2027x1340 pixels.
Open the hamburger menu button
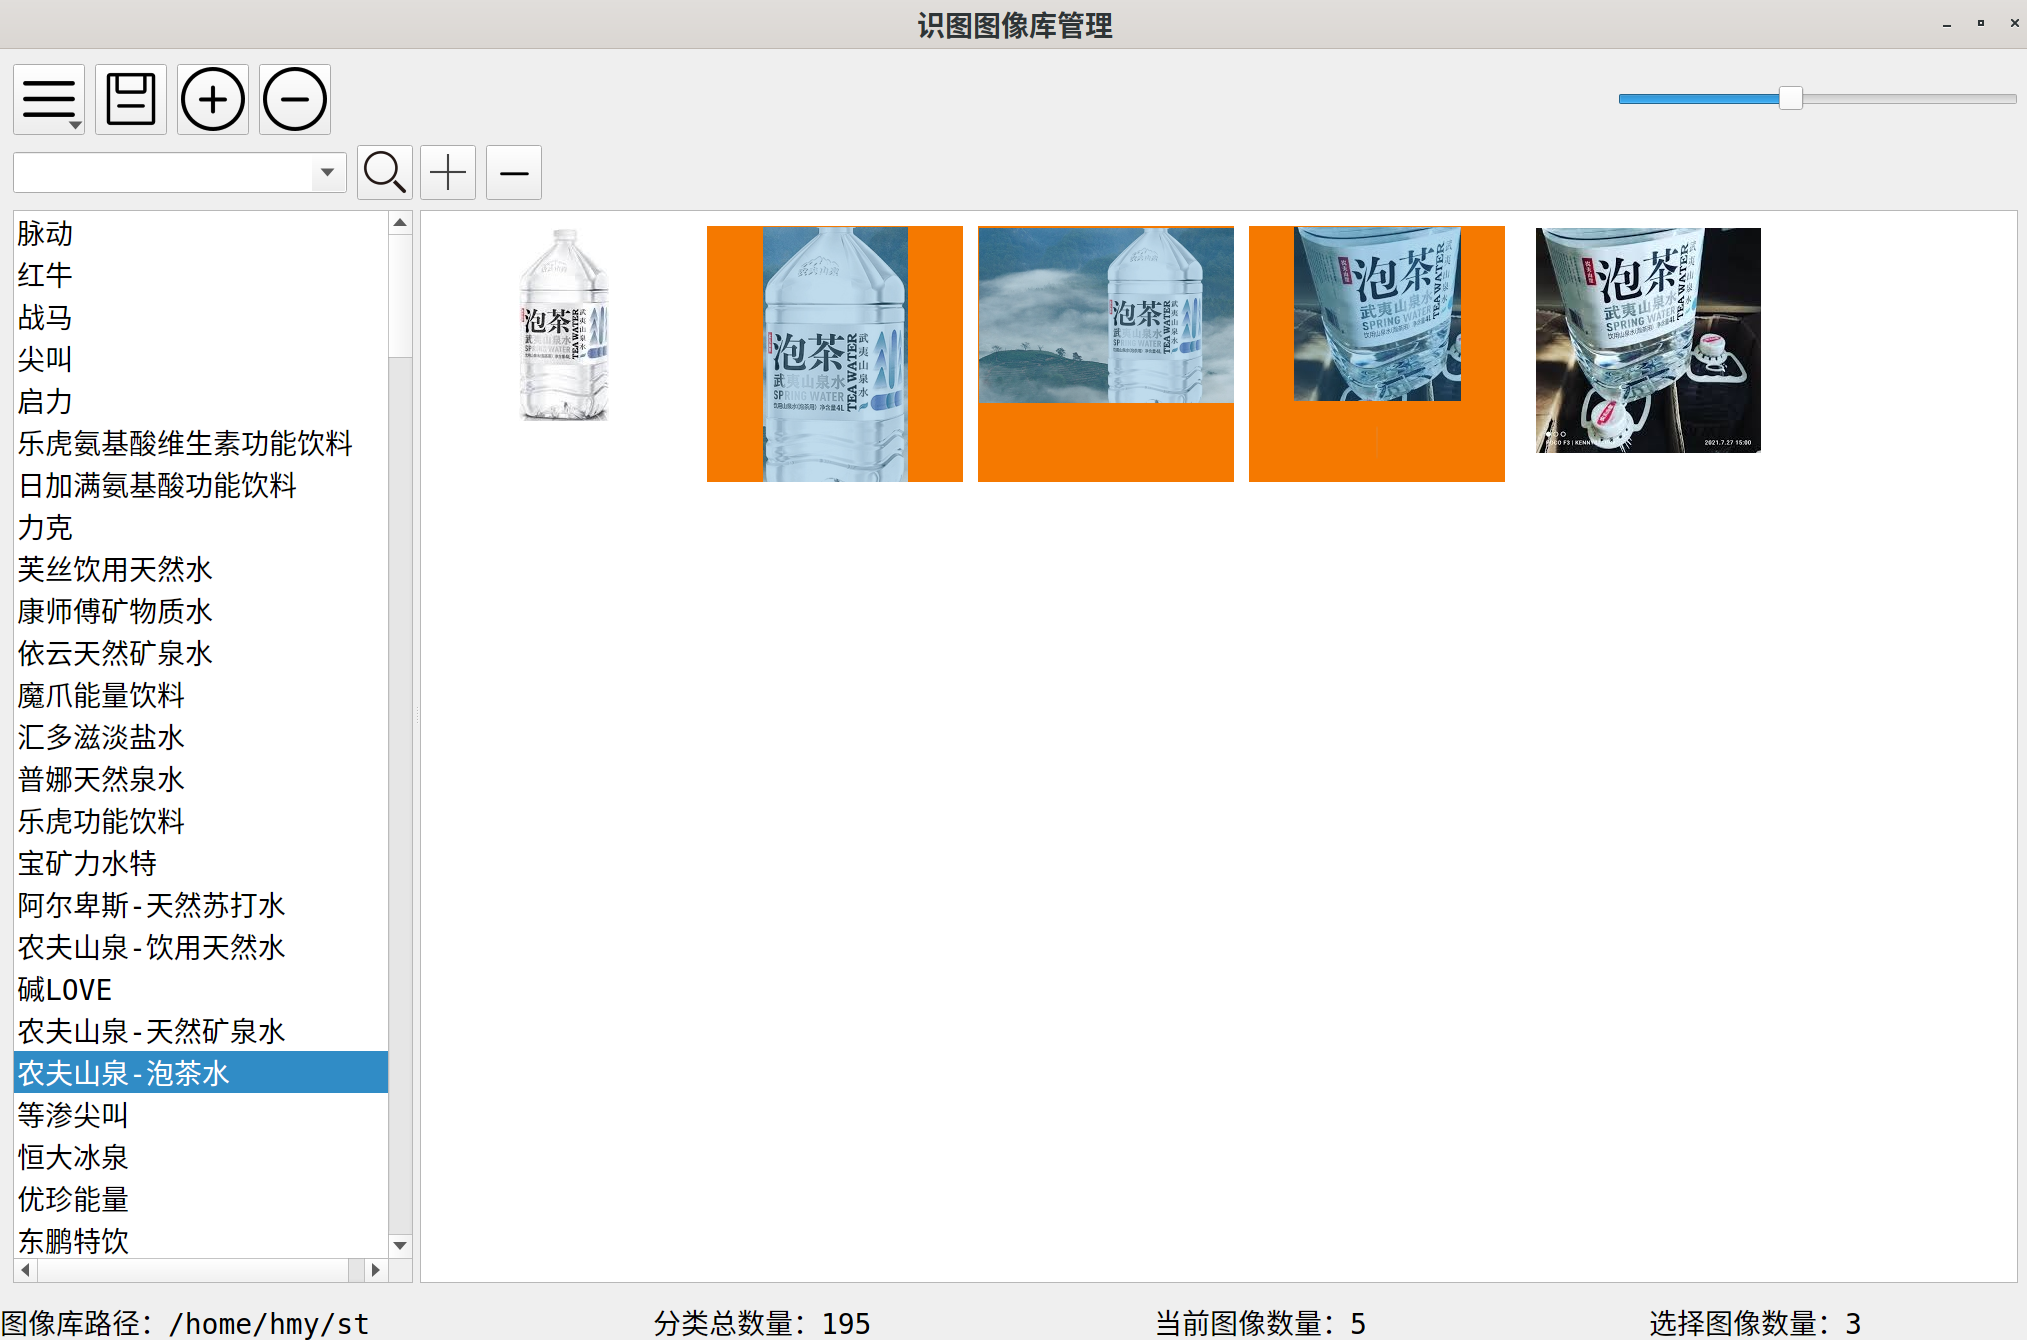tap(49, 99)
